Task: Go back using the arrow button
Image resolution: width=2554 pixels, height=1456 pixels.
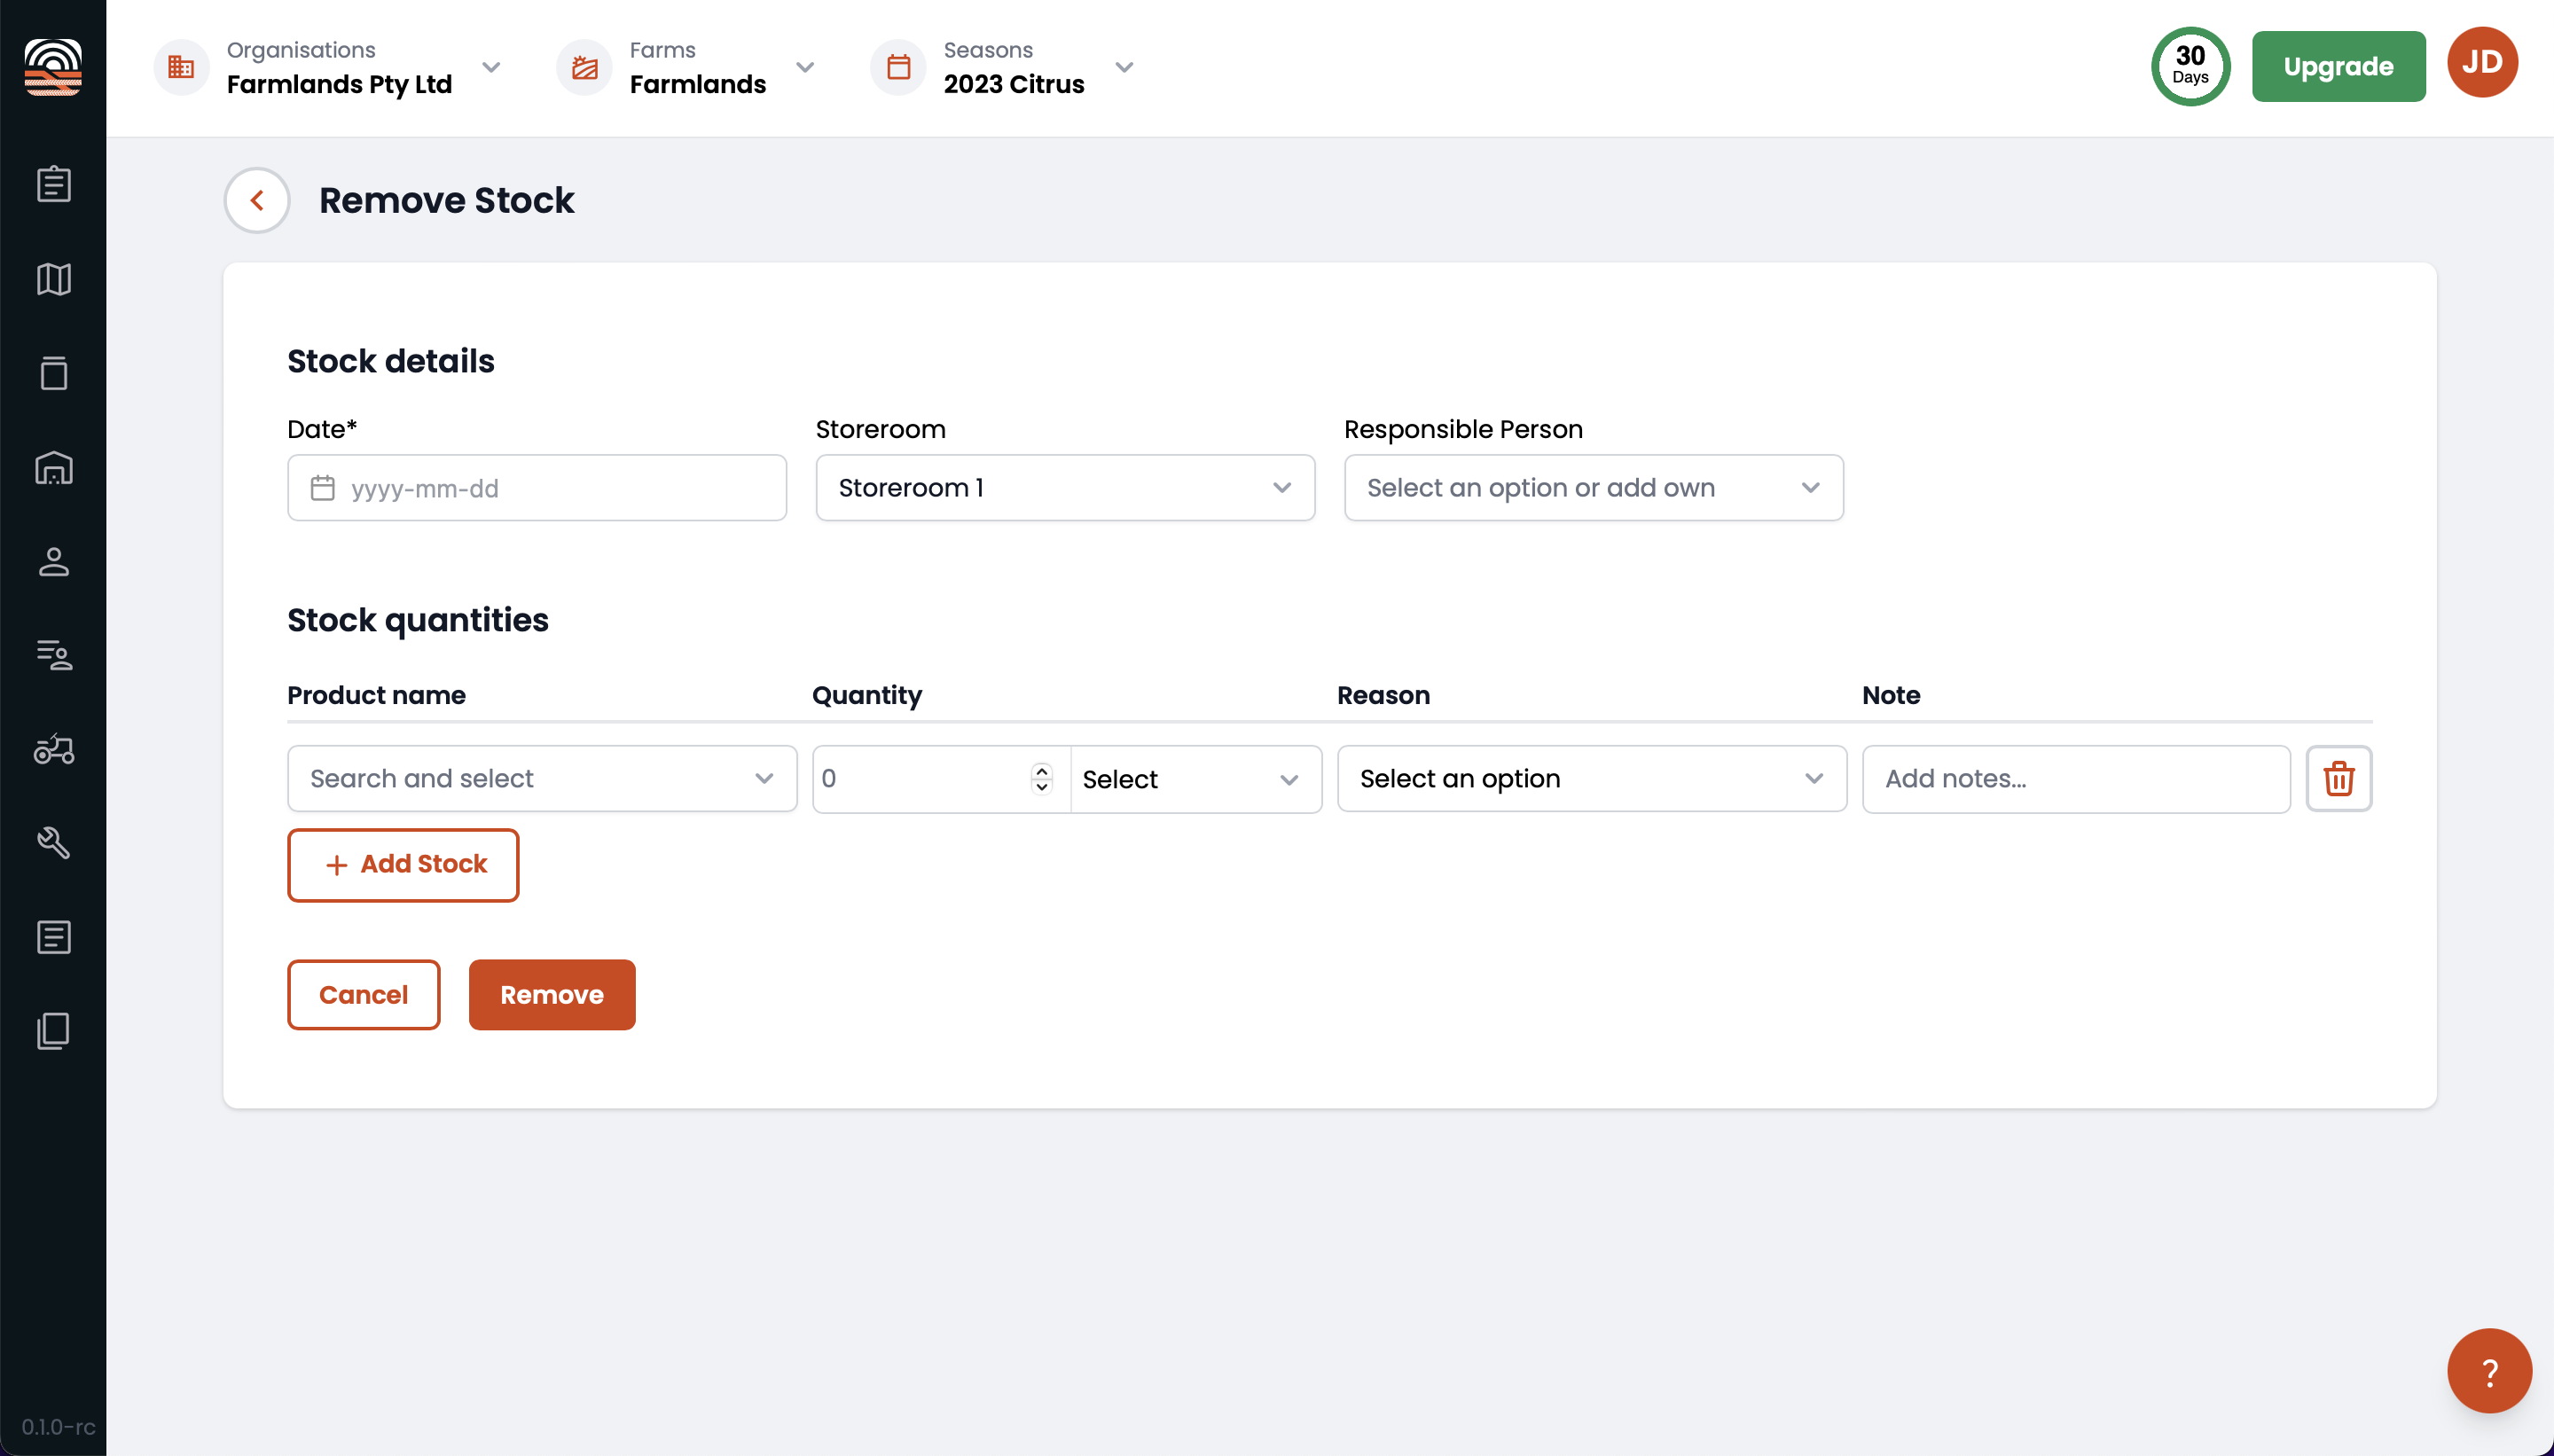Action: (257, 200)
